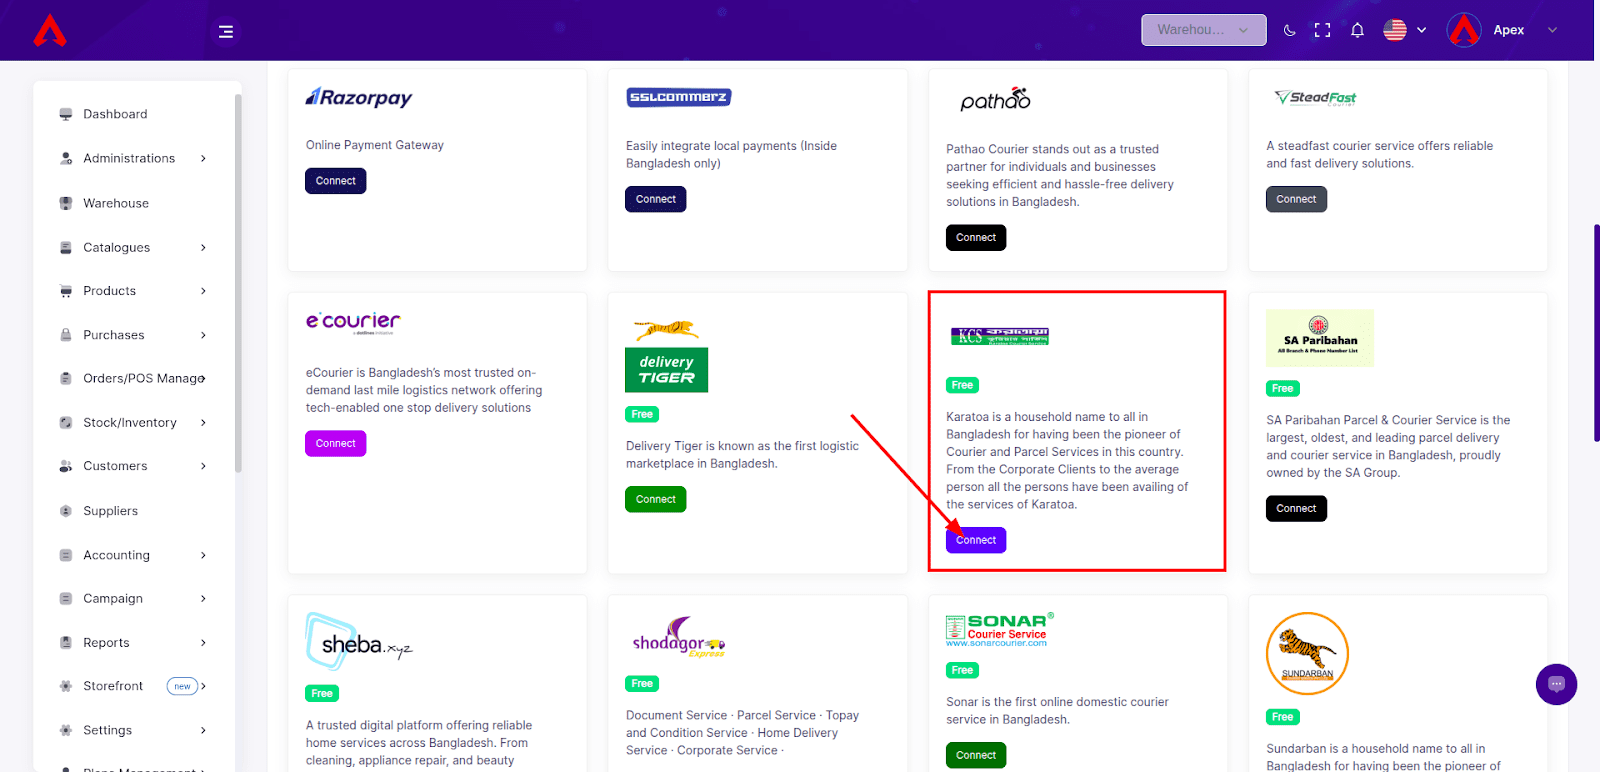Click the Administrations sidebar icon

tap(66, 158)
